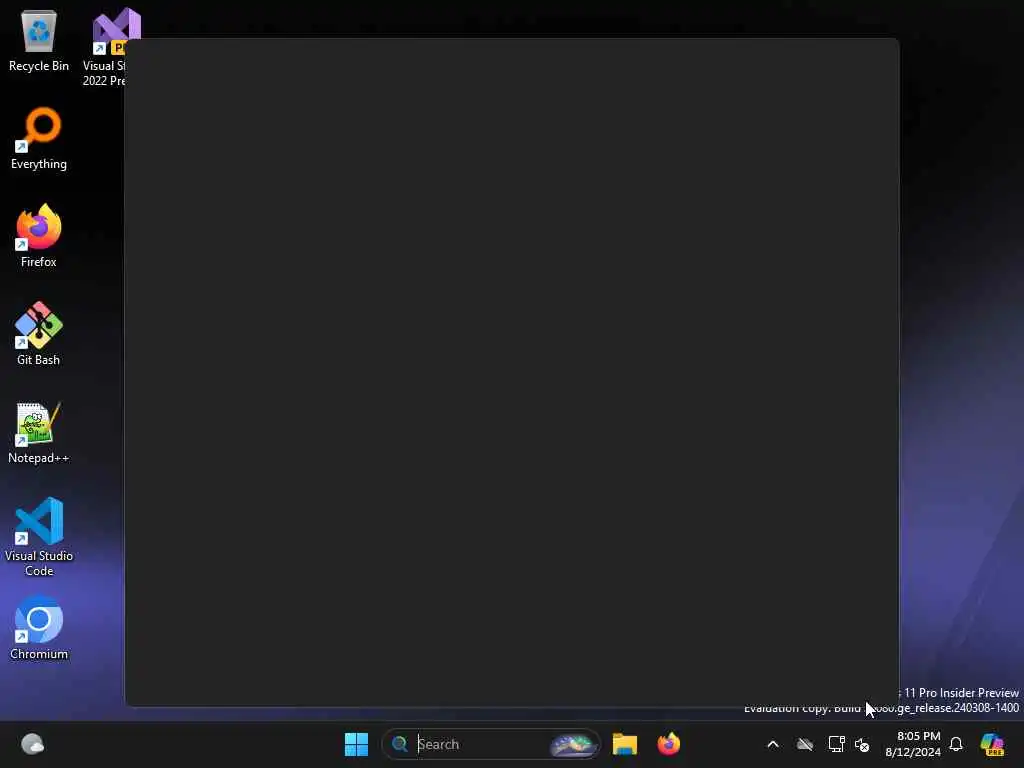Select the Firefox desktop shortcut
This screenshot has height=768, width=1024.
click(x=39, y=236)
